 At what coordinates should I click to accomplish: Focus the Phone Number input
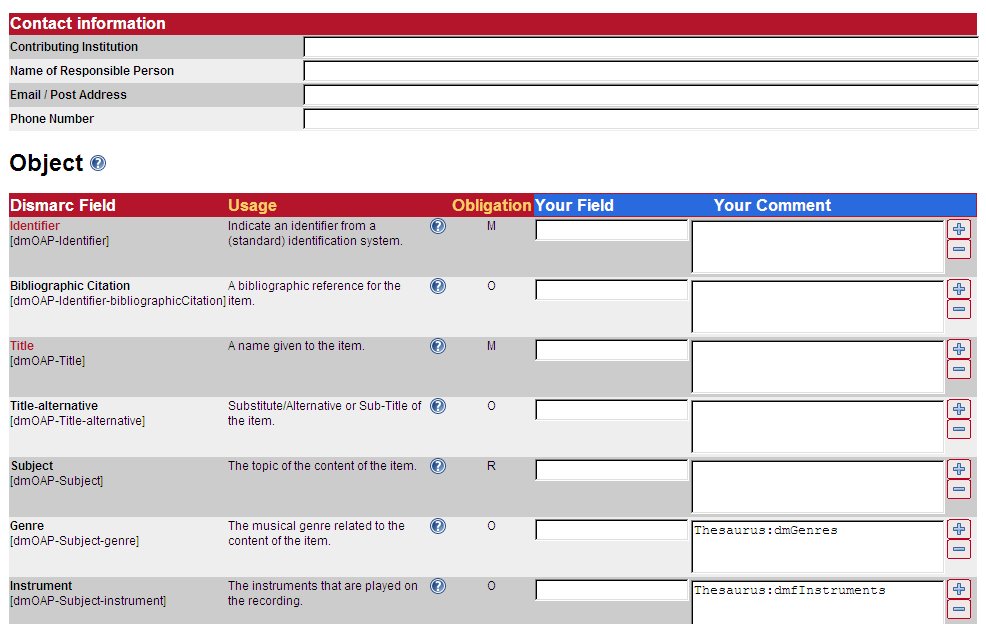click(641, 119)
